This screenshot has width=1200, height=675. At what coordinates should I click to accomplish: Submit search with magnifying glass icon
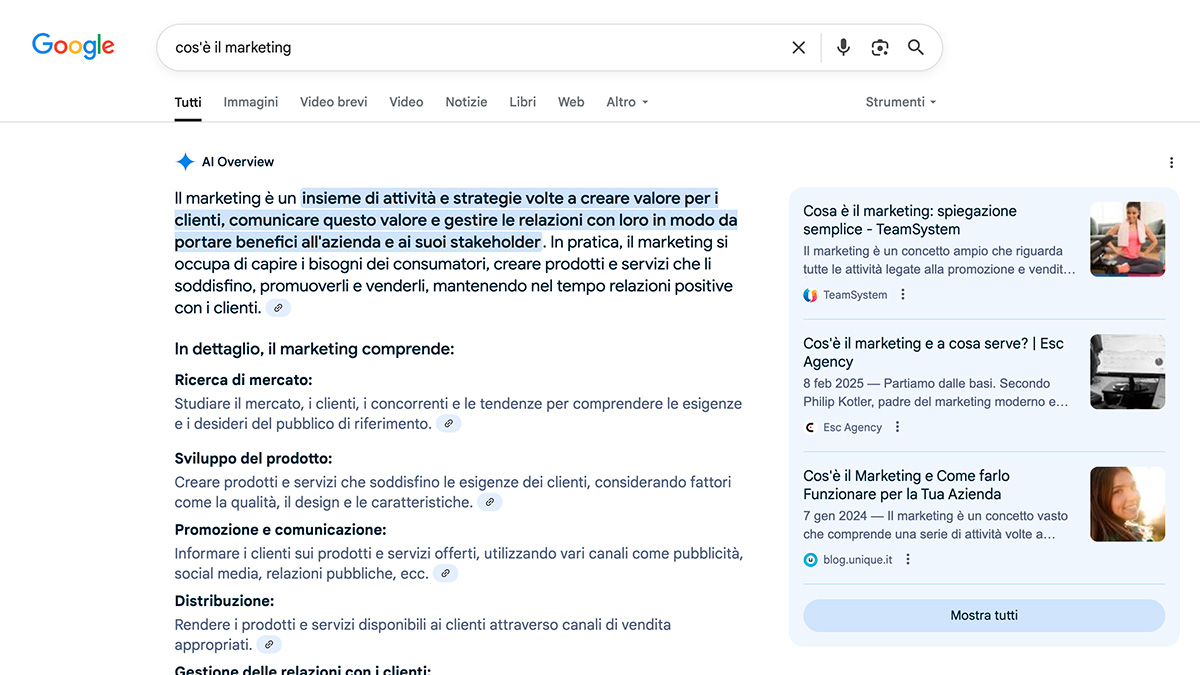tap(916, 47)
